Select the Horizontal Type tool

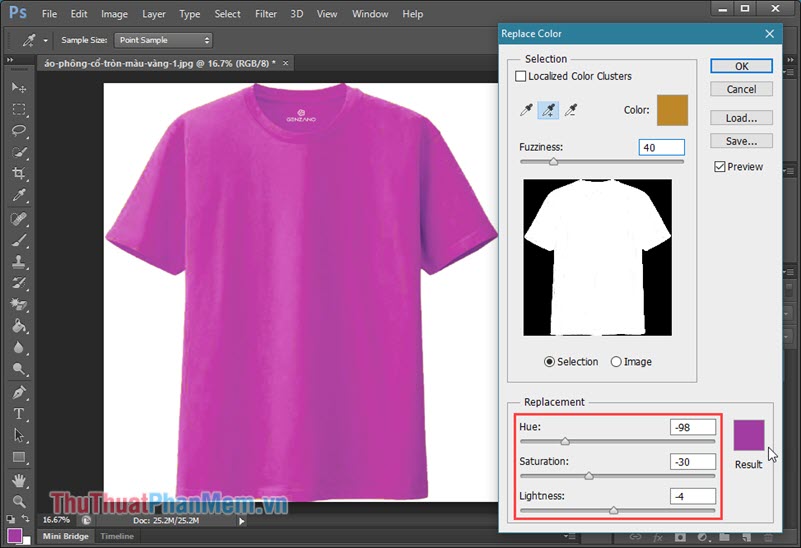[18, 414]
